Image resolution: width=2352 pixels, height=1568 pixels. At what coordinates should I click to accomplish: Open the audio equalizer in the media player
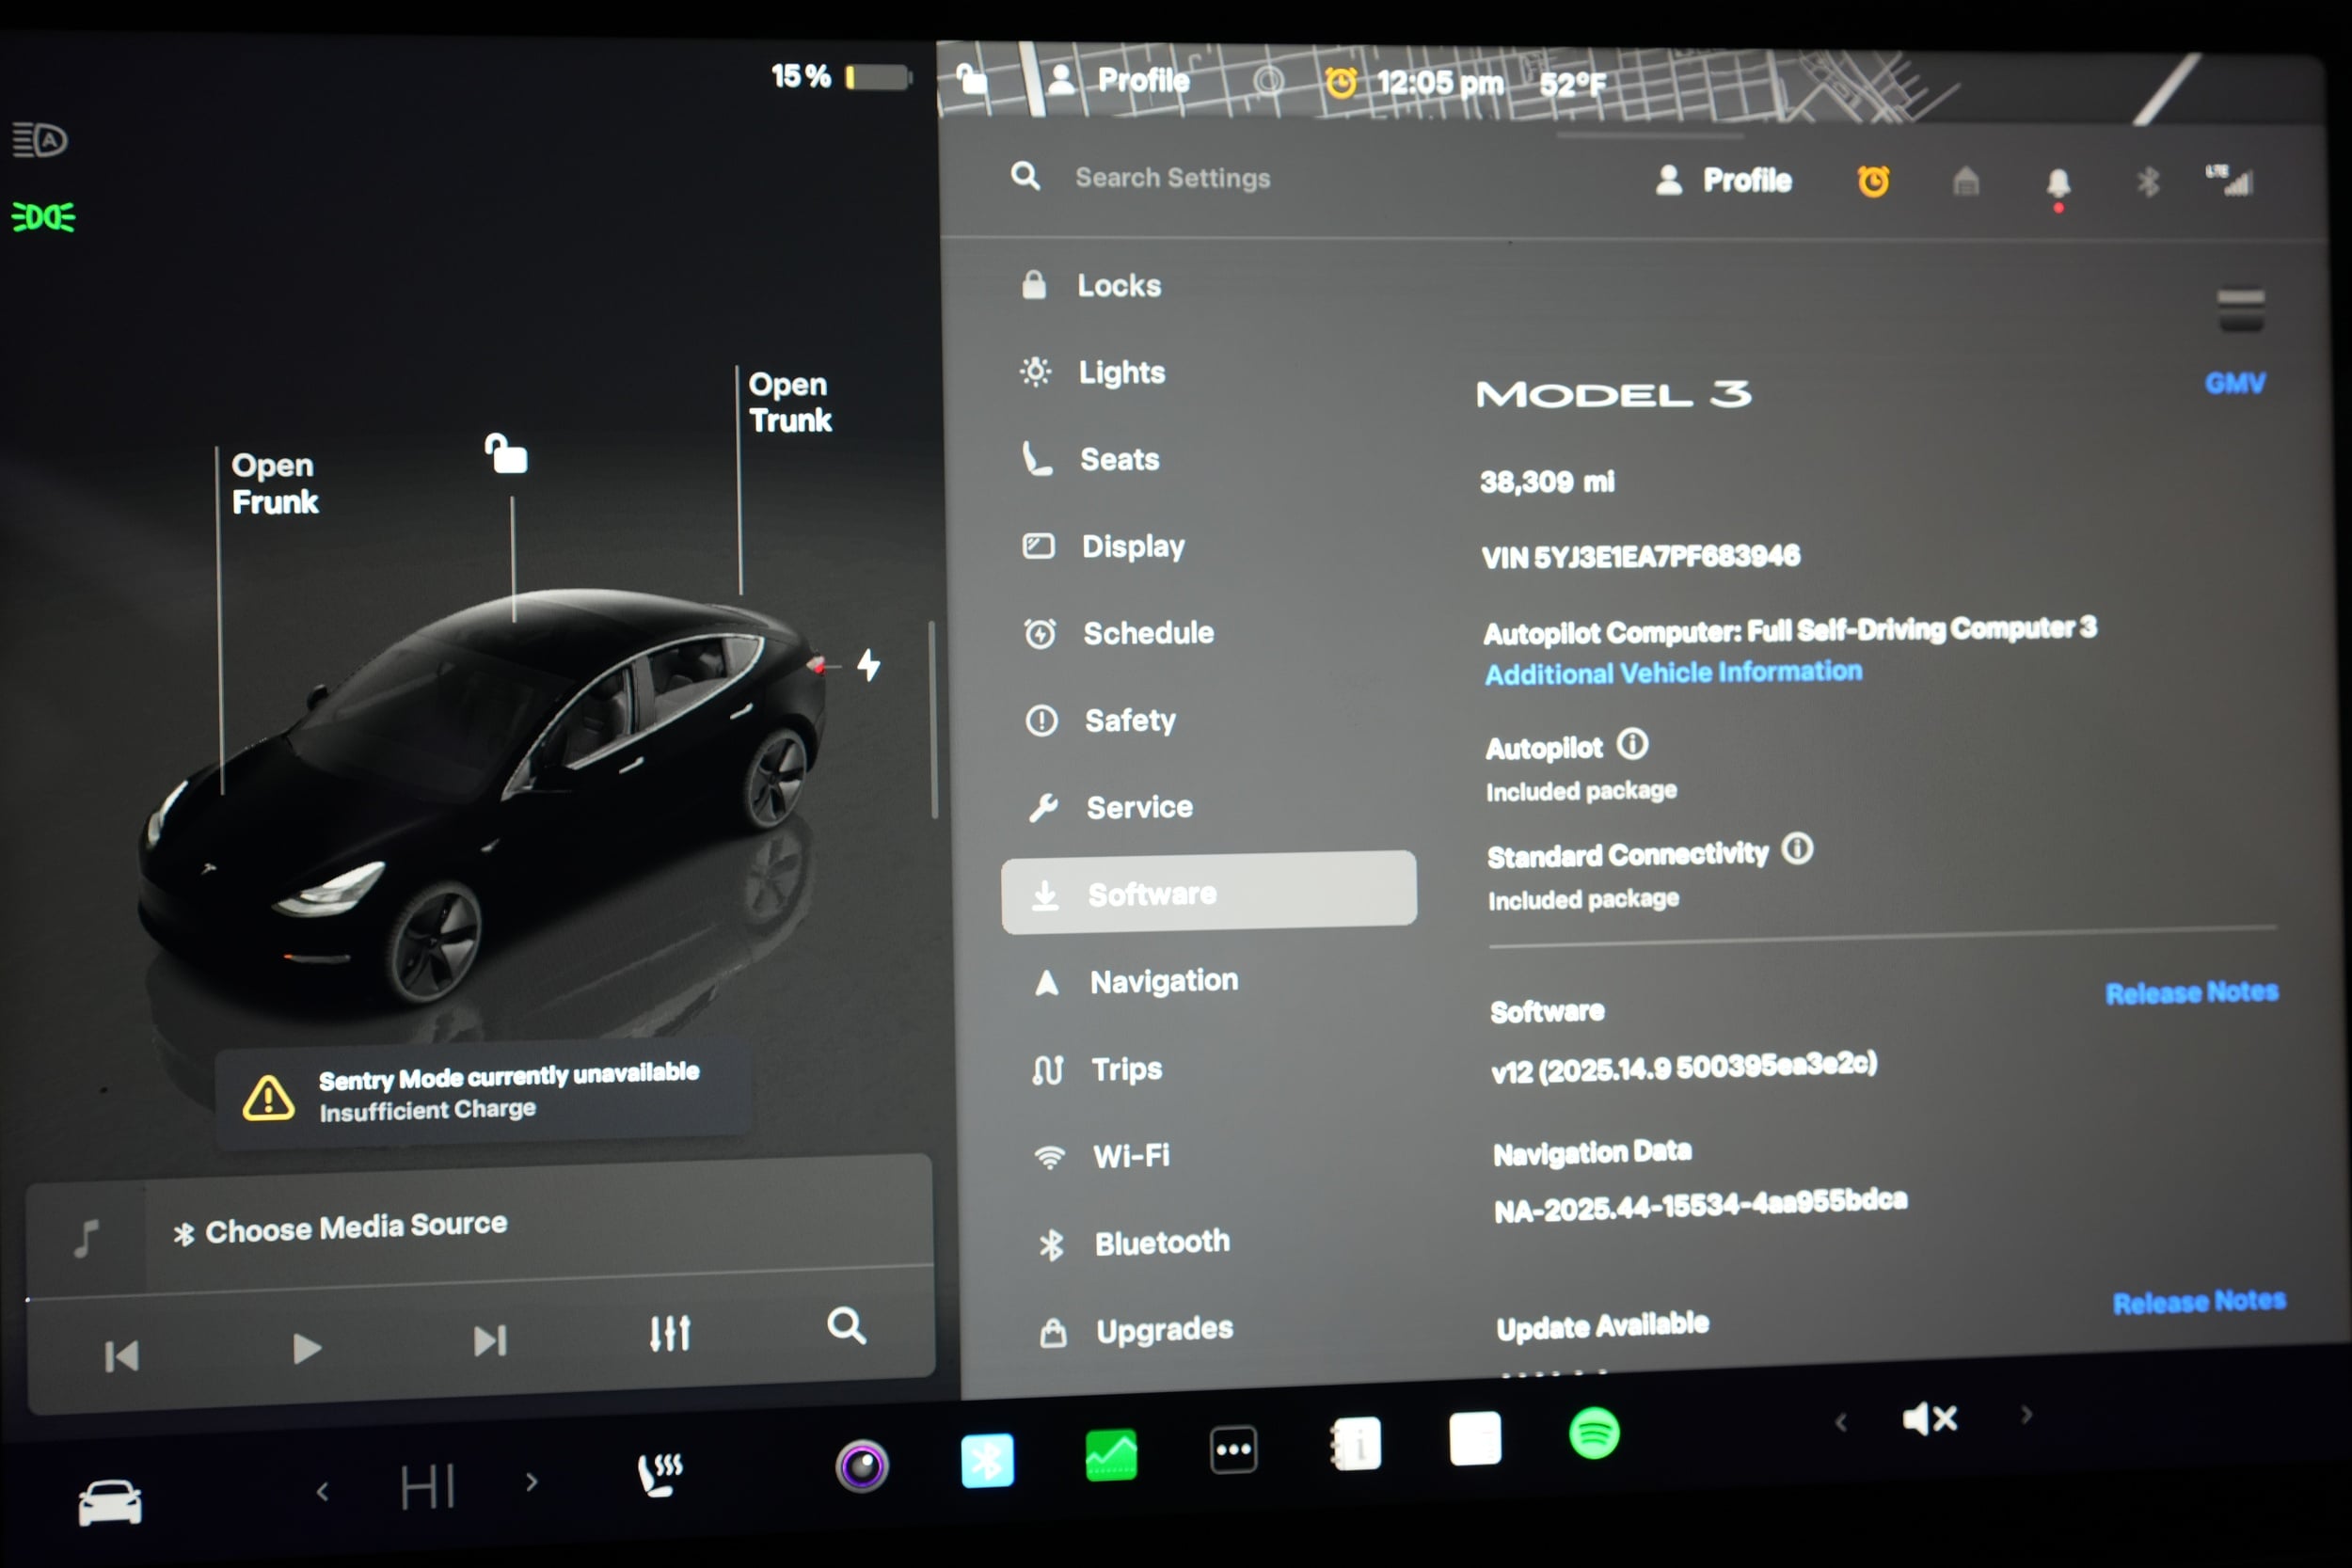pos(668,1332)
